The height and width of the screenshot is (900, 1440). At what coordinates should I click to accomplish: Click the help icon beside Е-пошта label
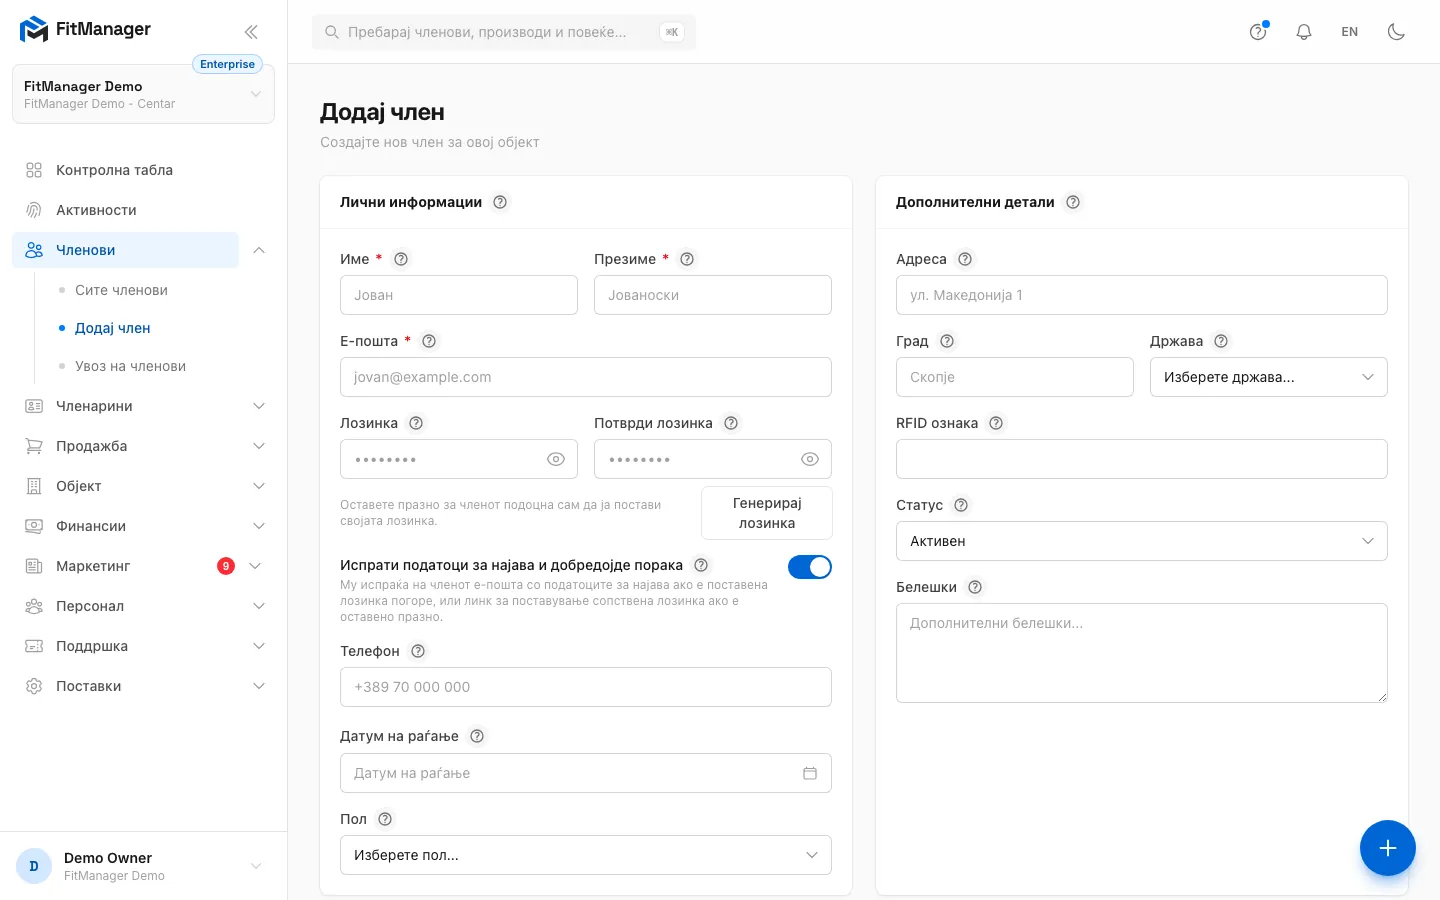429,341
